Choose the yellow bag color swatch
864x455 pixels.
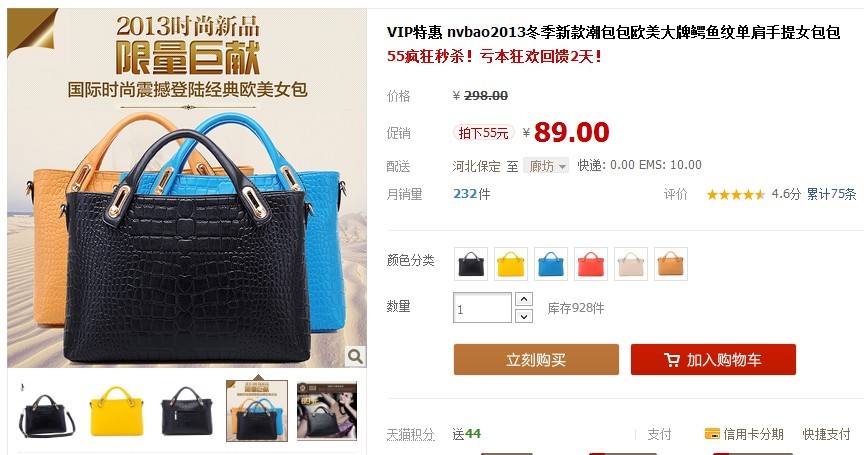511,264
